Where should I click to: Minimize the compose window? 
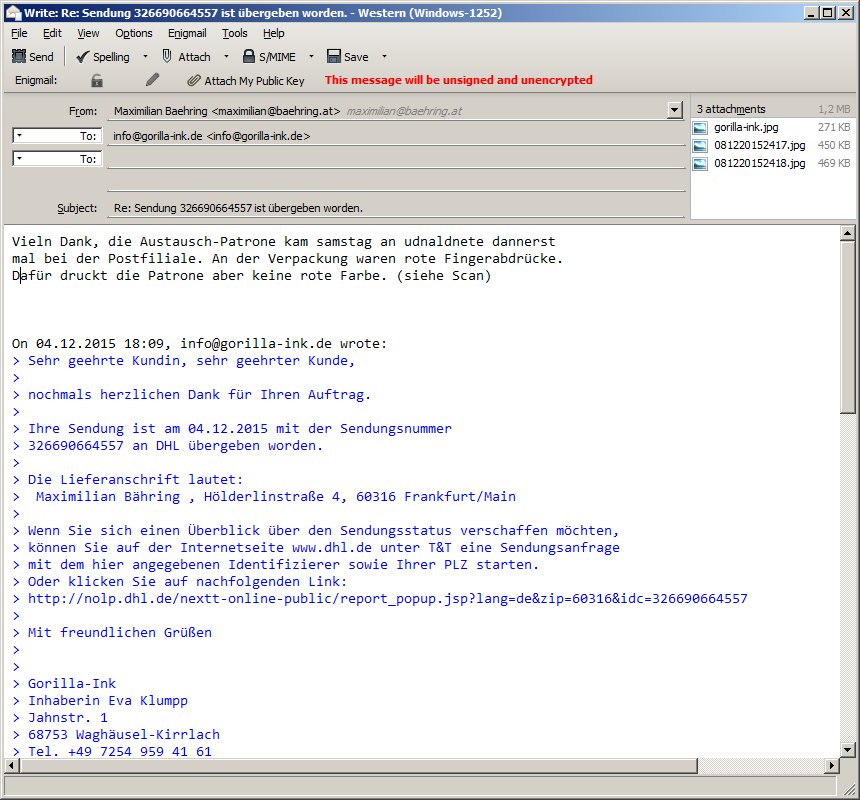[x=812, y=13]
